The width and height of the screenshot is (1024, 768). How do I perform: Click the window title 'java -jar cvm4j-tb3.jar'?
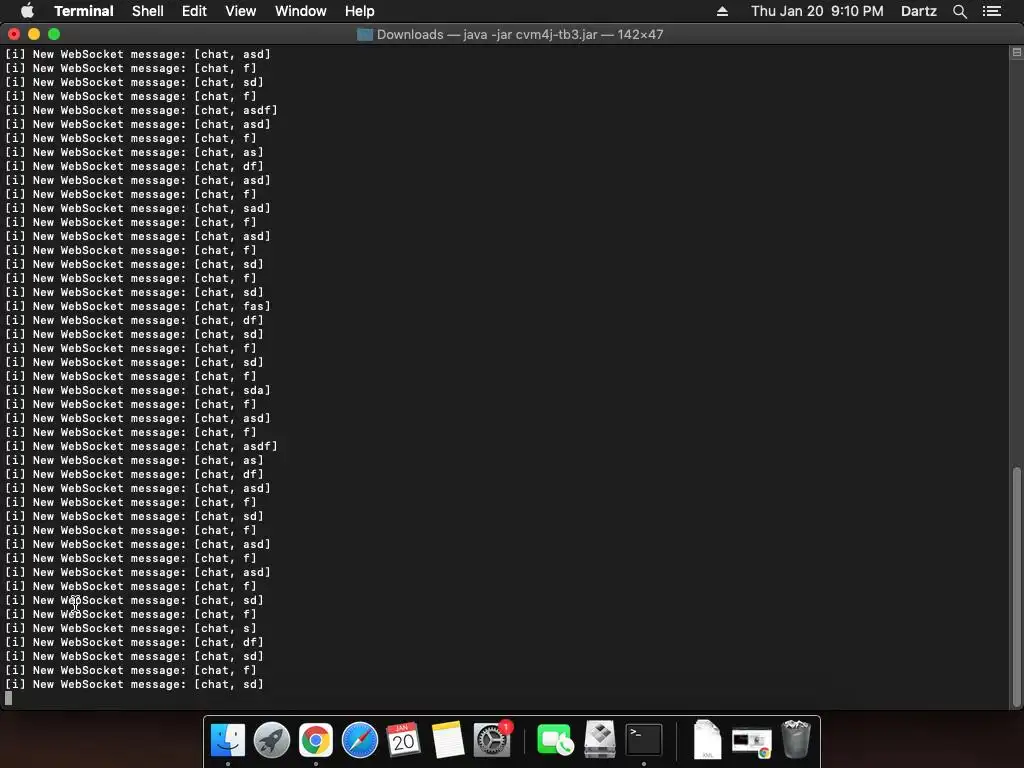(x=530, y=35)
